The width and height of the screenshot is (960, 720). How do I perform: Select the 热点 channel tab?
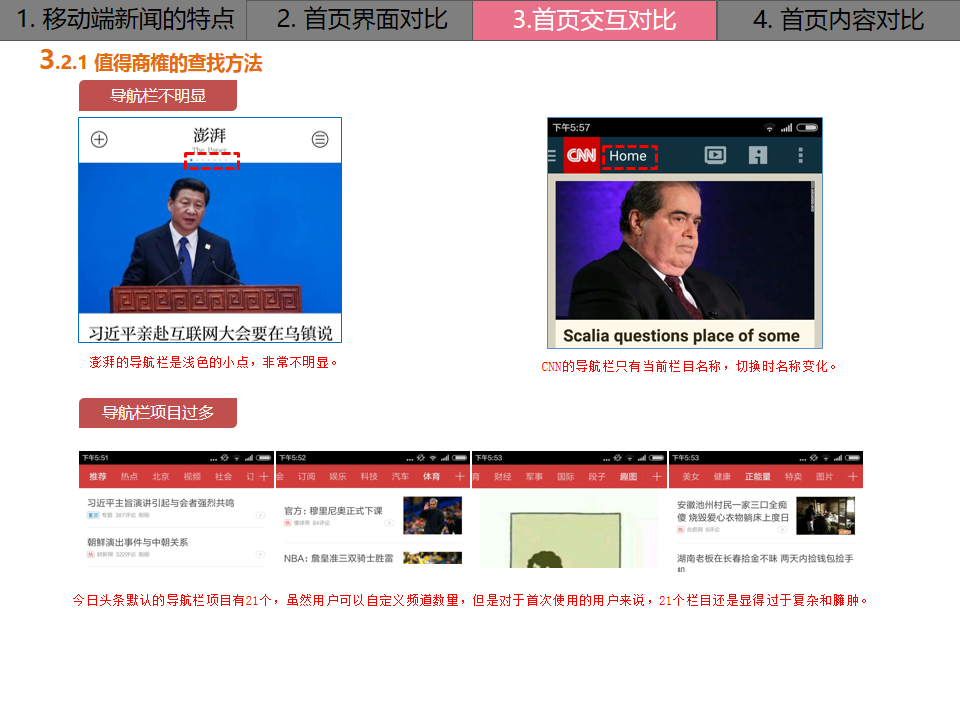click(x=129, y=476)
